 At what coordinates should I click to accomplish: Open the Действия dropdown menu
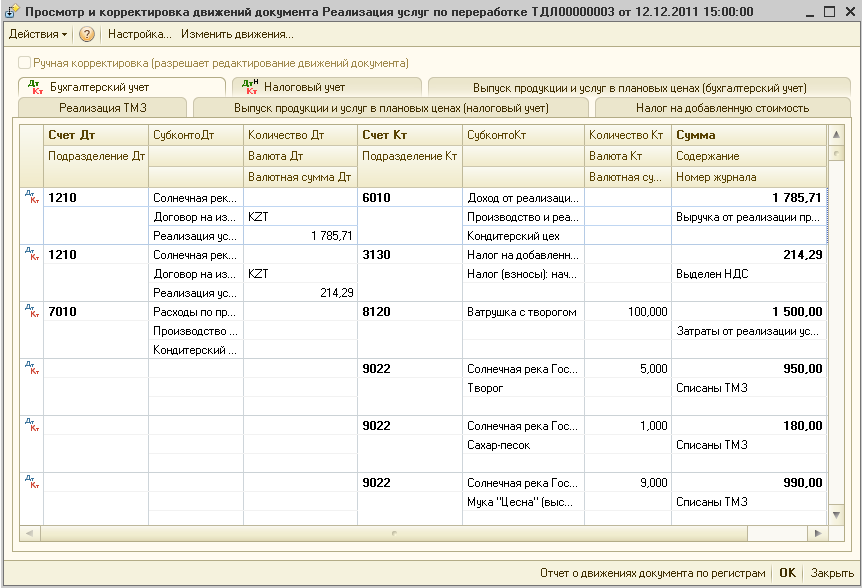point(38,34)
